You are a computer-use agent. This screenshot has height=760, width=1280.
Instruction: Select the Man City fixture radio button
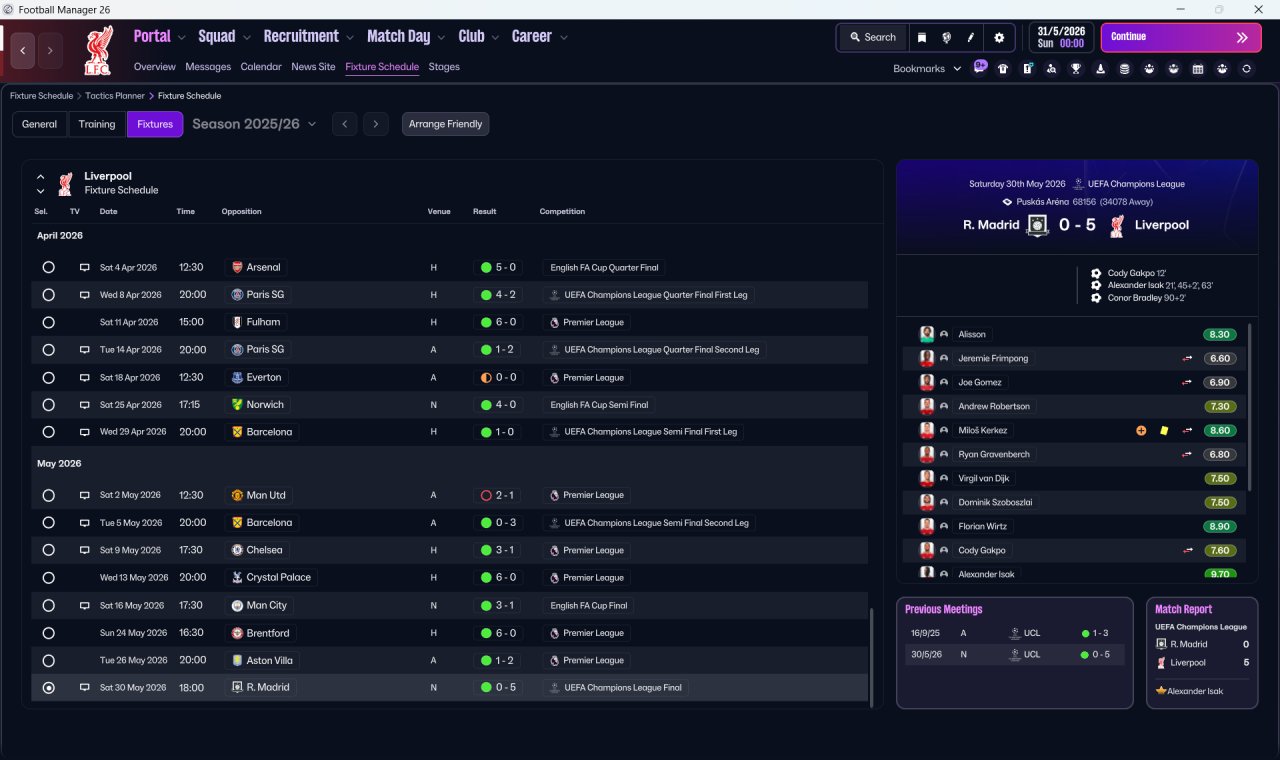48,605
